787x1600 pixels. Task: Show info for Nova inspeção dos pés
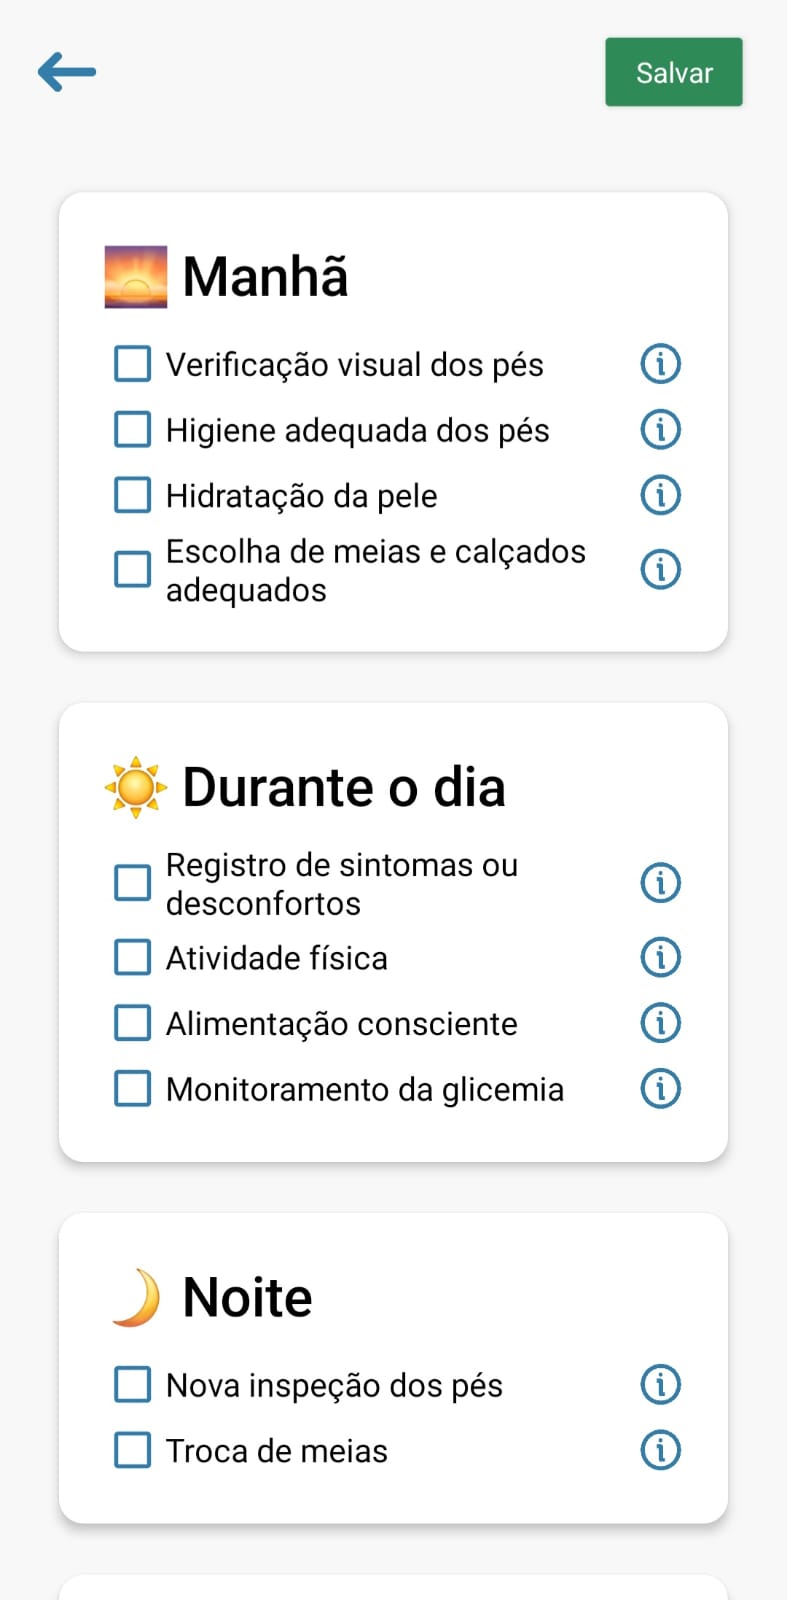660,1385
